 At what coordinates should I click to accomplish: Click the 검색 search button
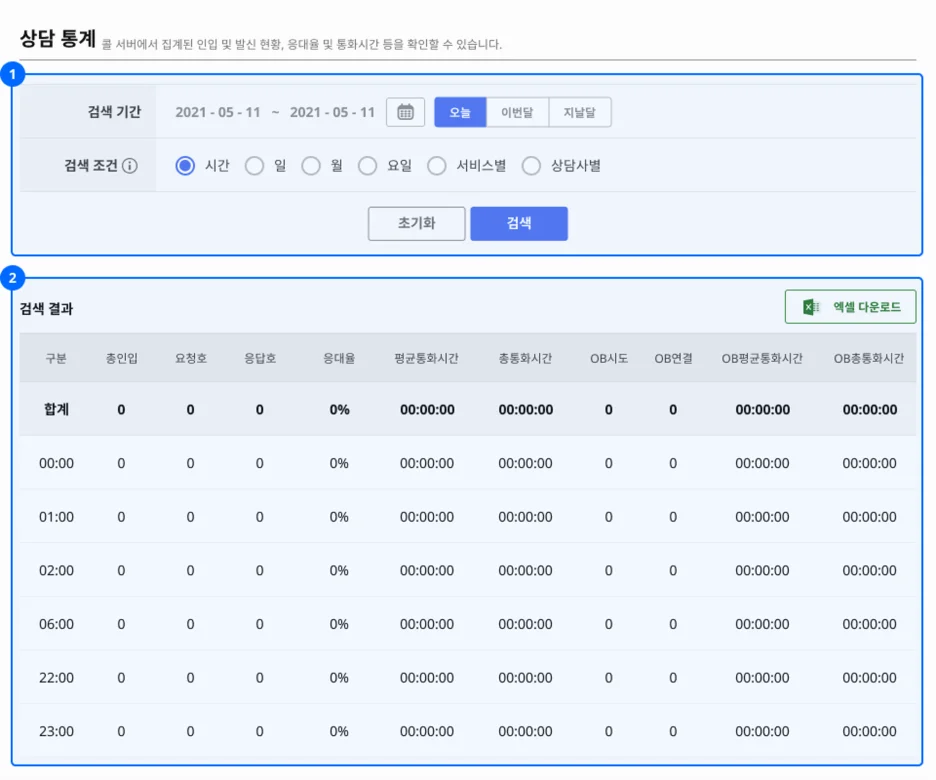(x=519, y=223)
